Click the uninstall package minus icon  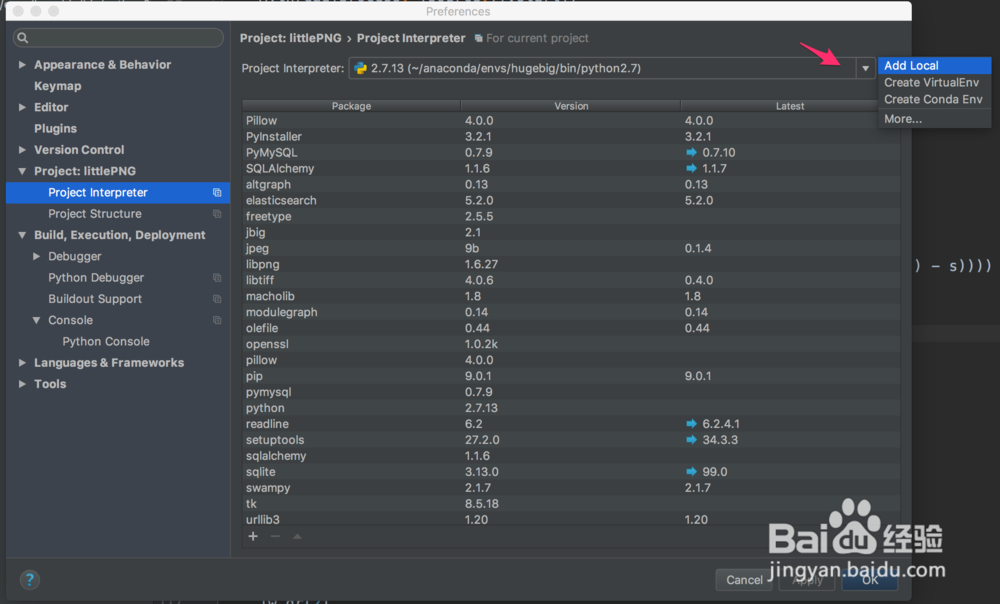tap(274, 536)
